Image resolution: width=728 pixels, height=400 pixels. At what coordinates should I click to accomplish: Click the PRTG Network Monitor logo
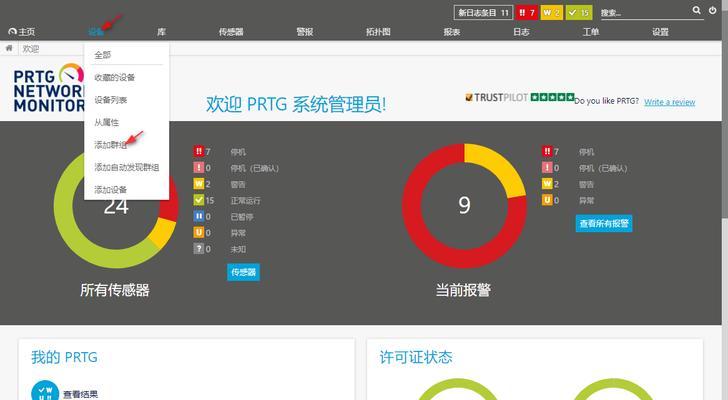[x=49, y=88]
